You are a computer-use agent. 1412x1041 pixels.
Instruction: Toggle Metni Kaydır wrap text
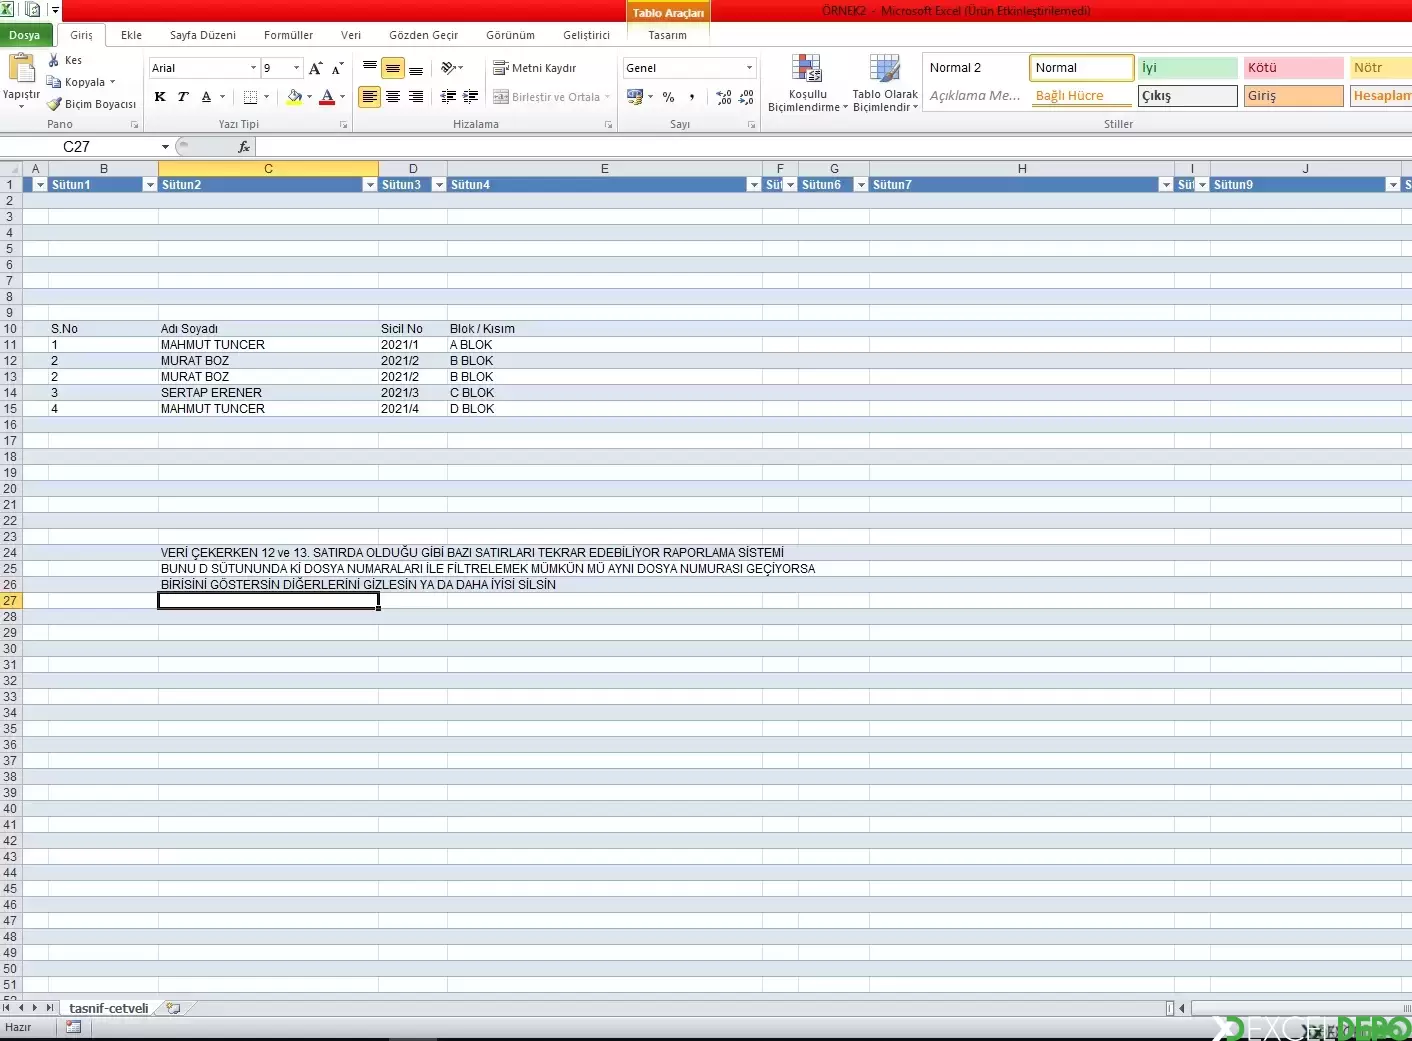pyautogui.click(x=535, y=68)
